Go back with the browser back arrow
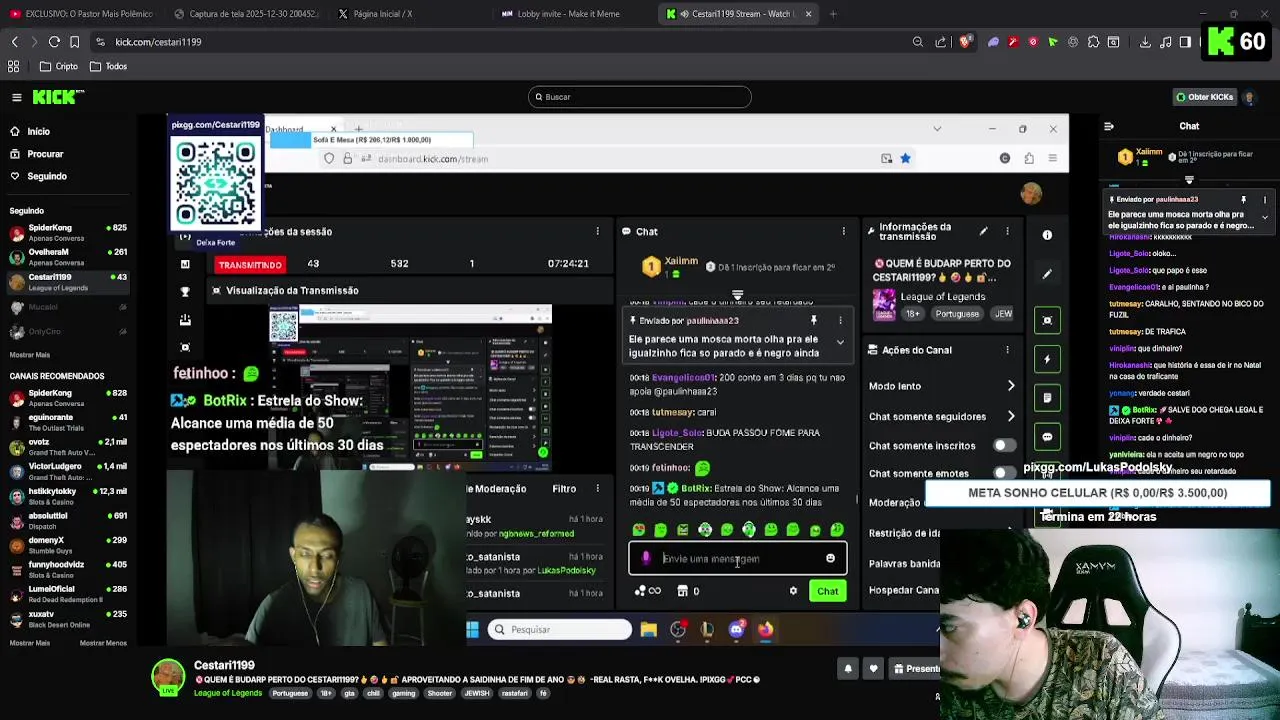 coord(14,42)
